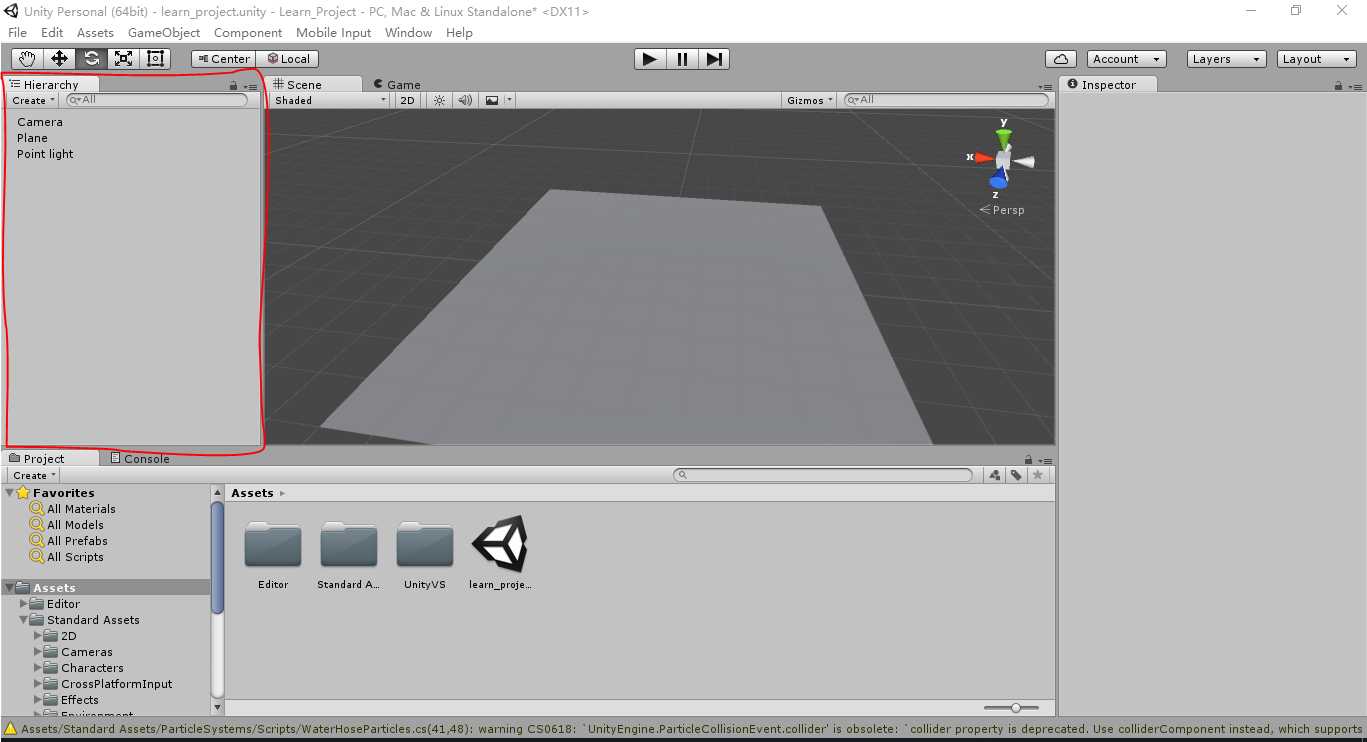Open the UnityVS folder in the assets grid
The height and width of the screenshot is (742, 1367).
(x=425, y=553)
